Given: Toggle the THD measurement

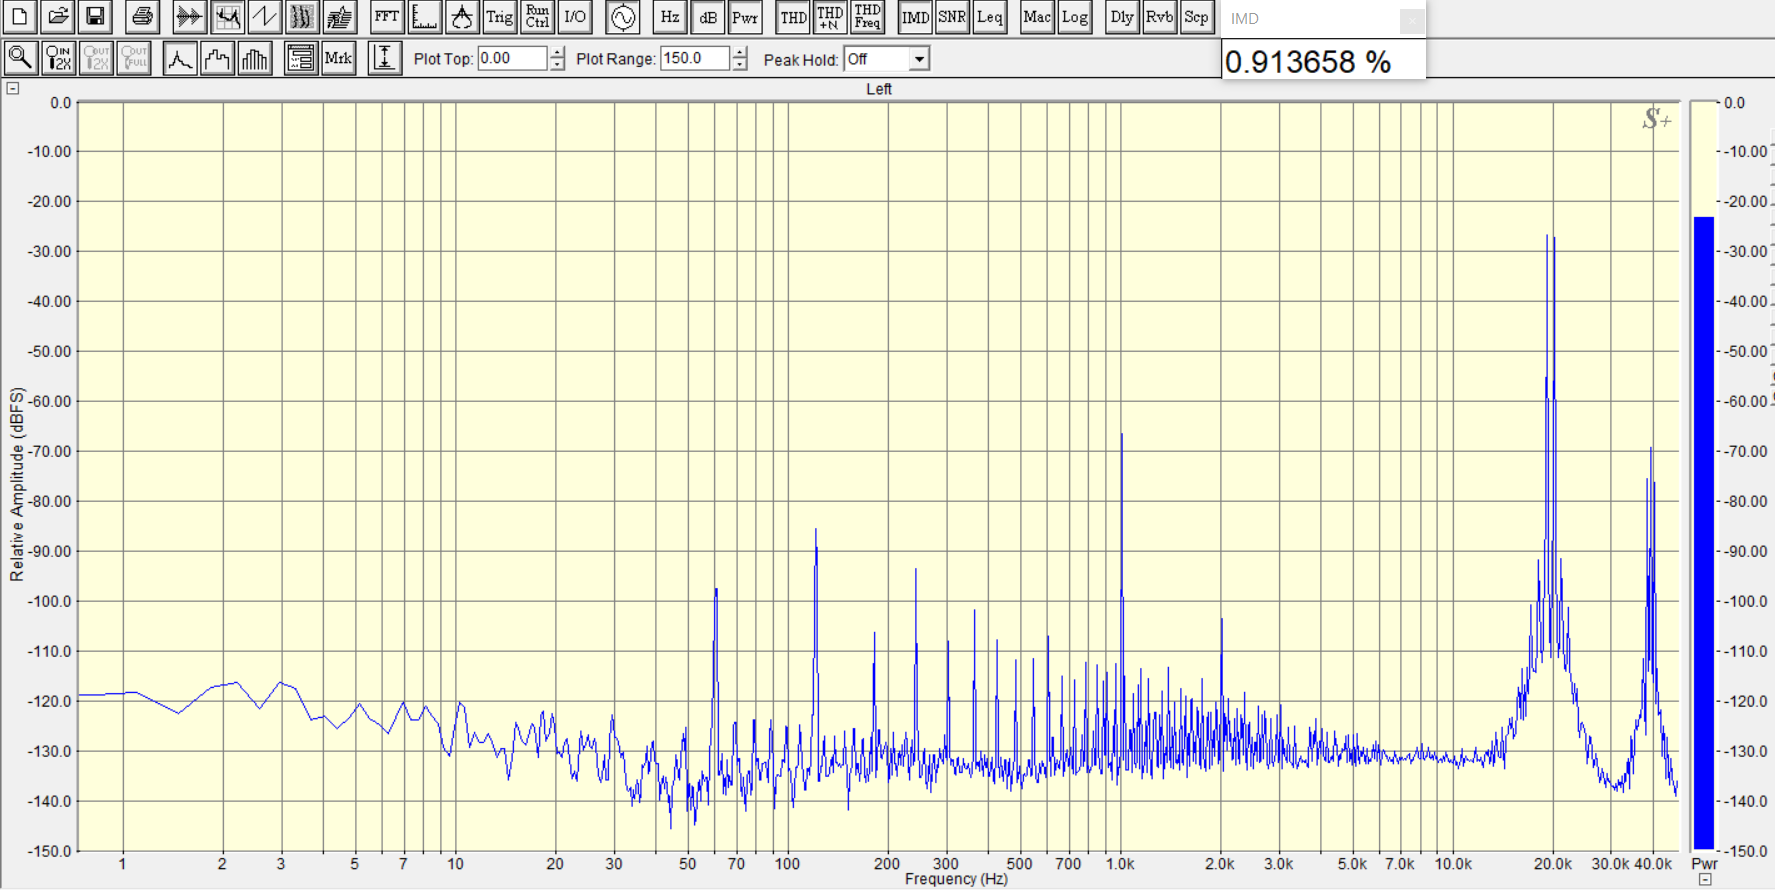Looking at the screenshot, I should point(793,17).
